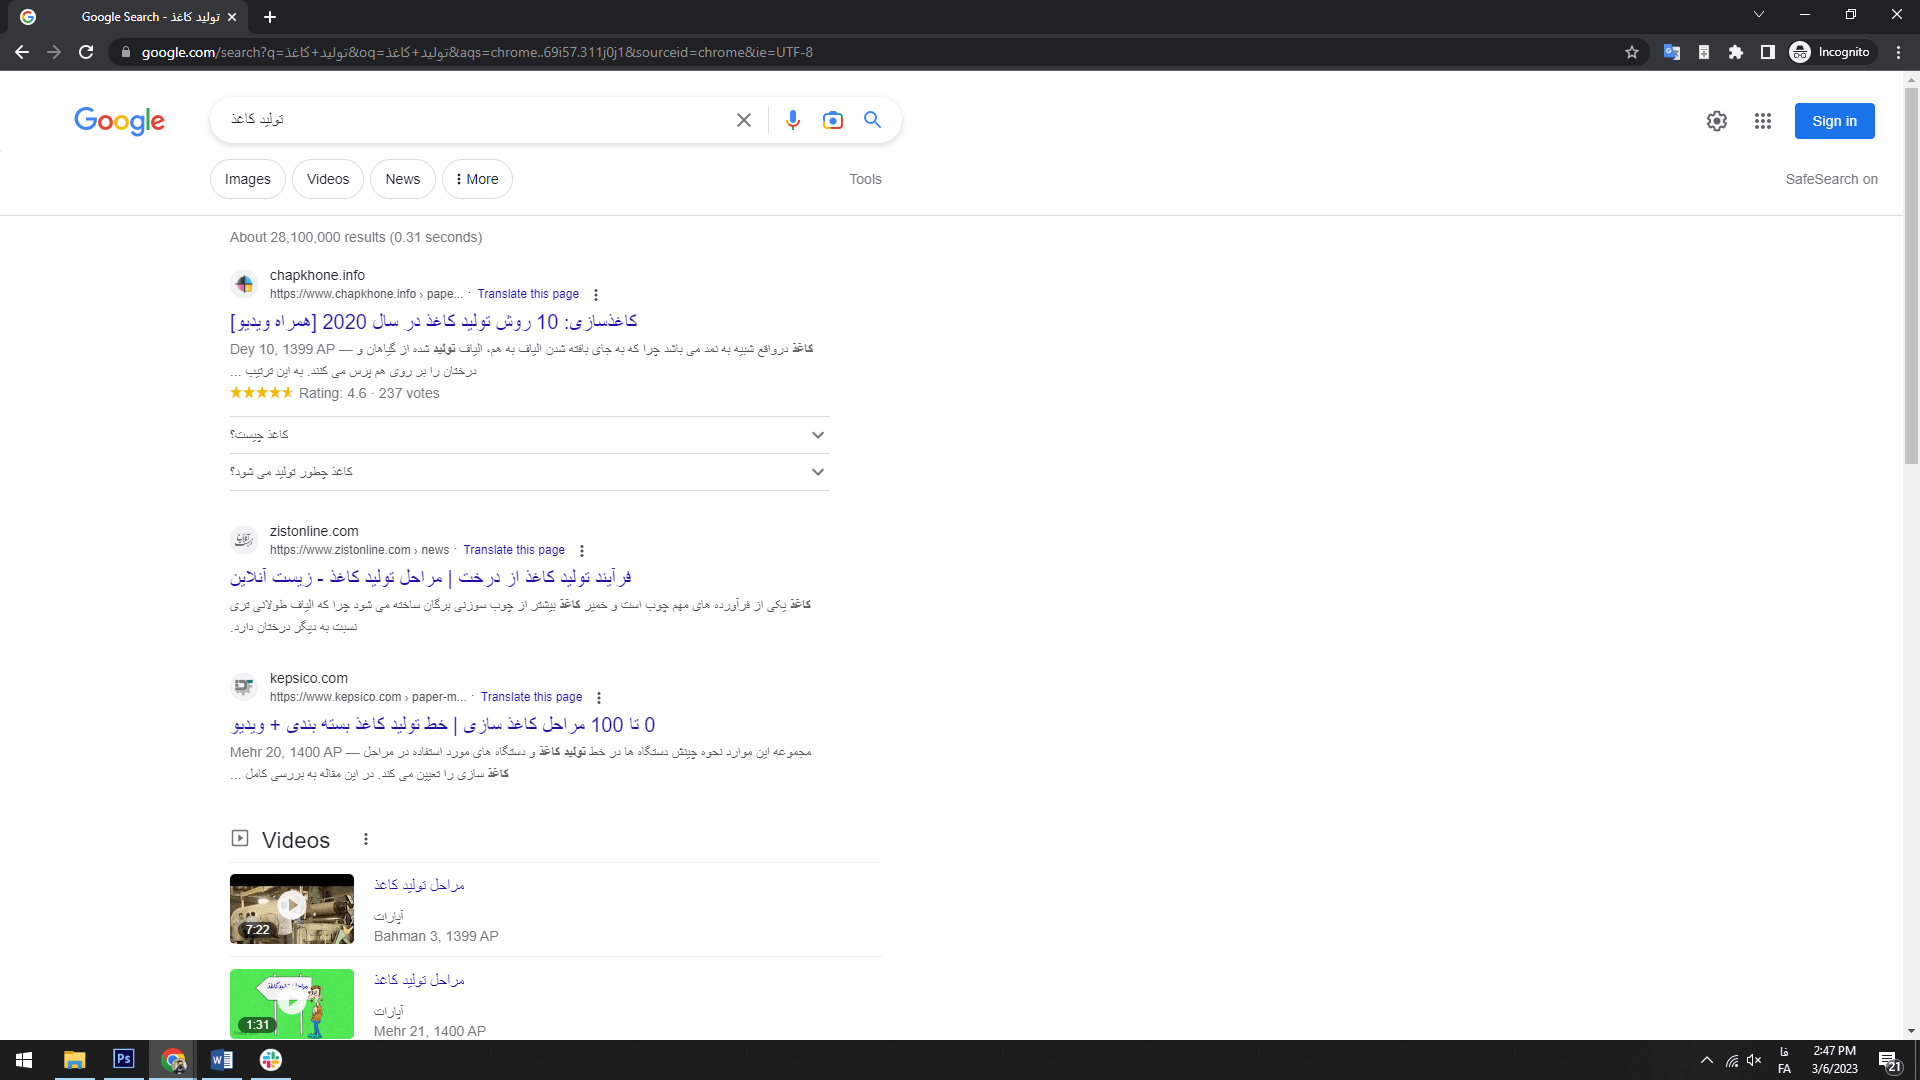Open the Windows Start menu
Image resolution: width=1920 pixels, height=1080 pixels.
(24, 1060)
